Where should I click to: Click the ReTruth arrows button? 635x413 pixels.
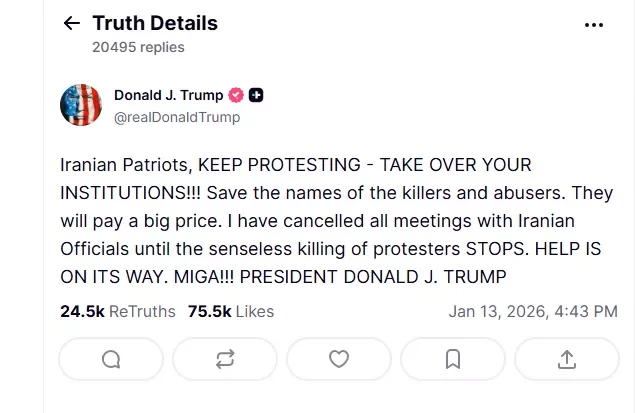225,358
